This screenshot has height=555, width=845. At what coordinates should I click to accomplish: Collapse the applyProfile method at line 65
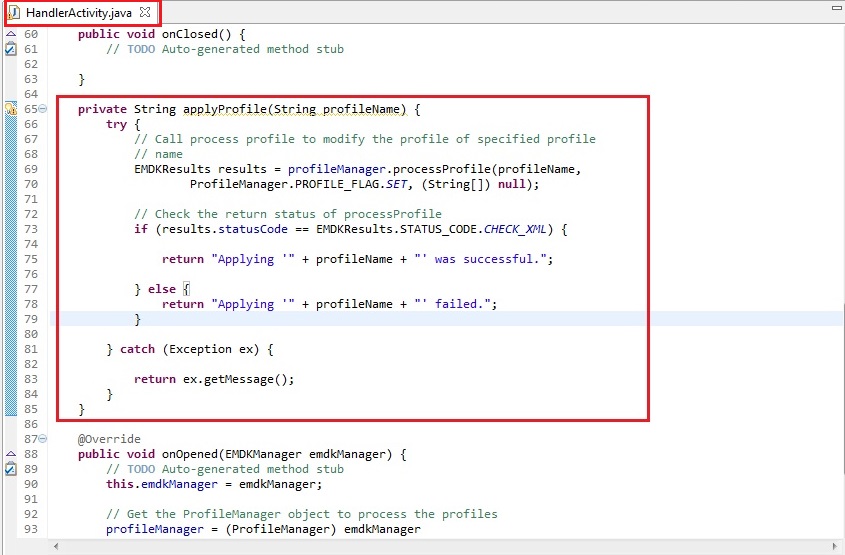(42, 109)
